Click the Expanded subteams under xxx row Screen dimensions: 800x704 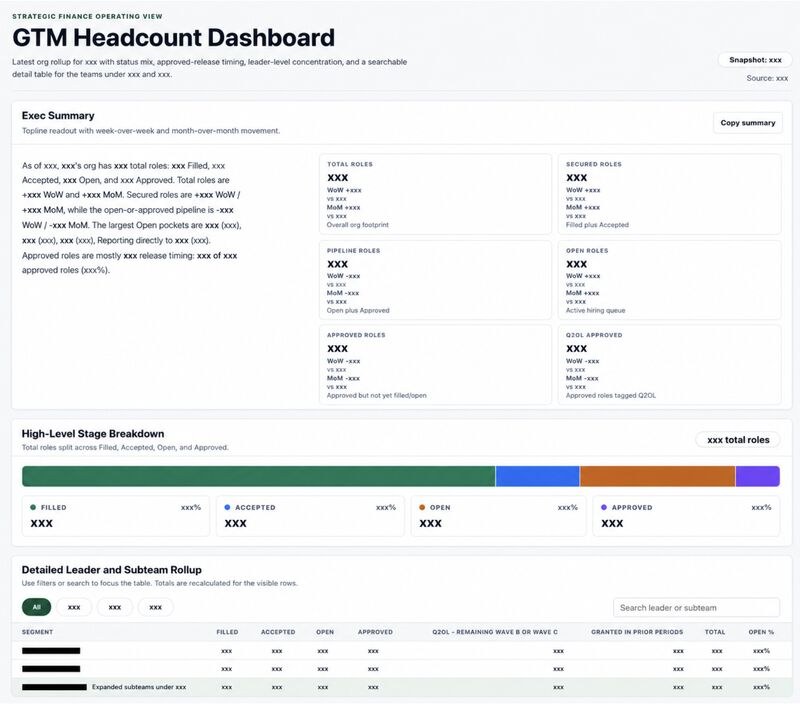[x=402, y=687]
